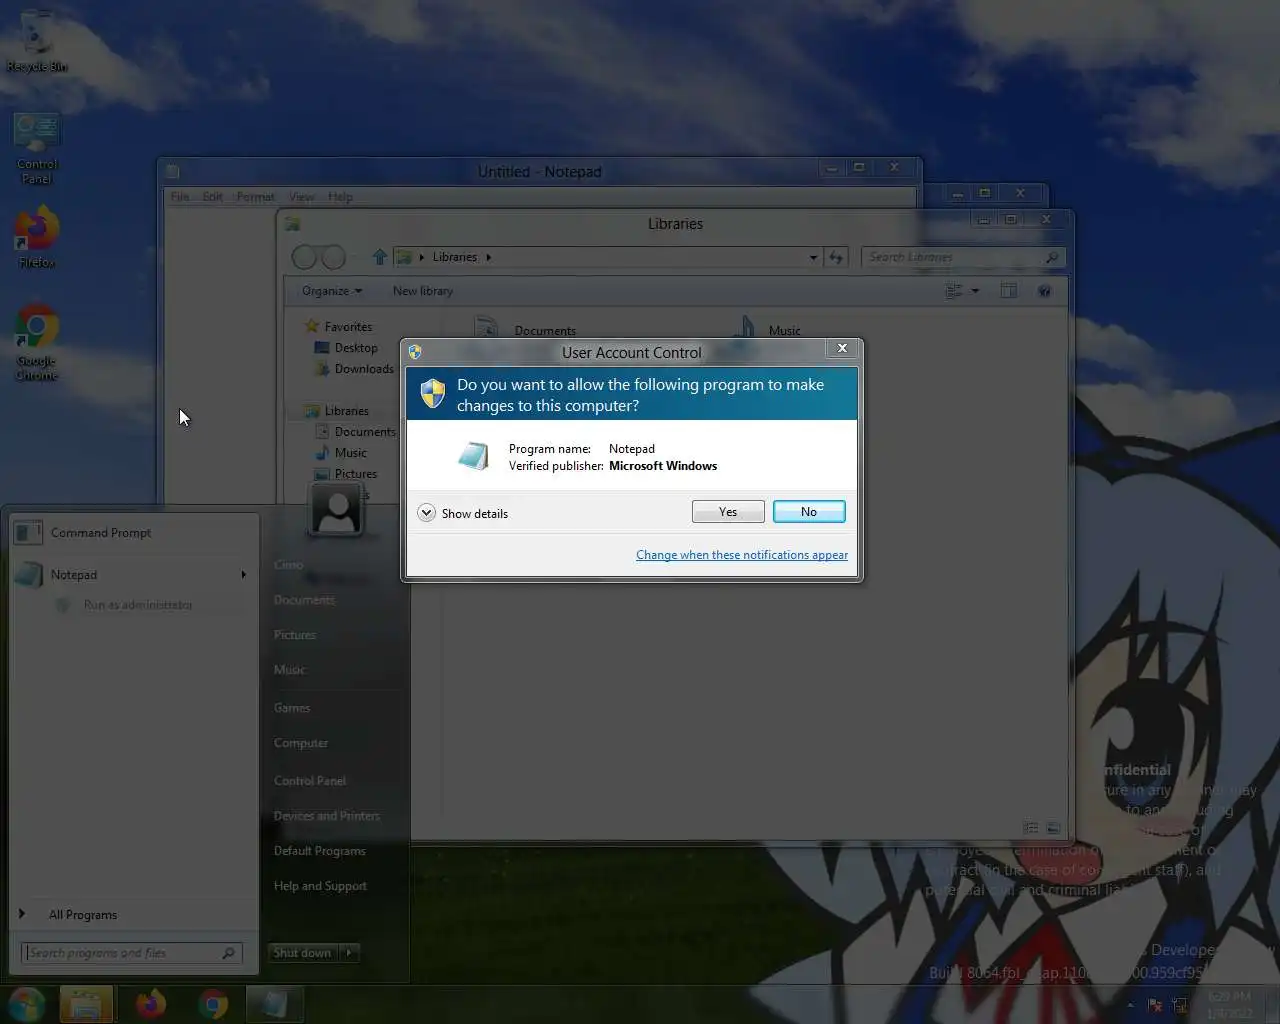The width and height of the screenshot is (1280, 1024).
Task: Click the blue Up arrow in Libraries window
Action: coord(379,257)
